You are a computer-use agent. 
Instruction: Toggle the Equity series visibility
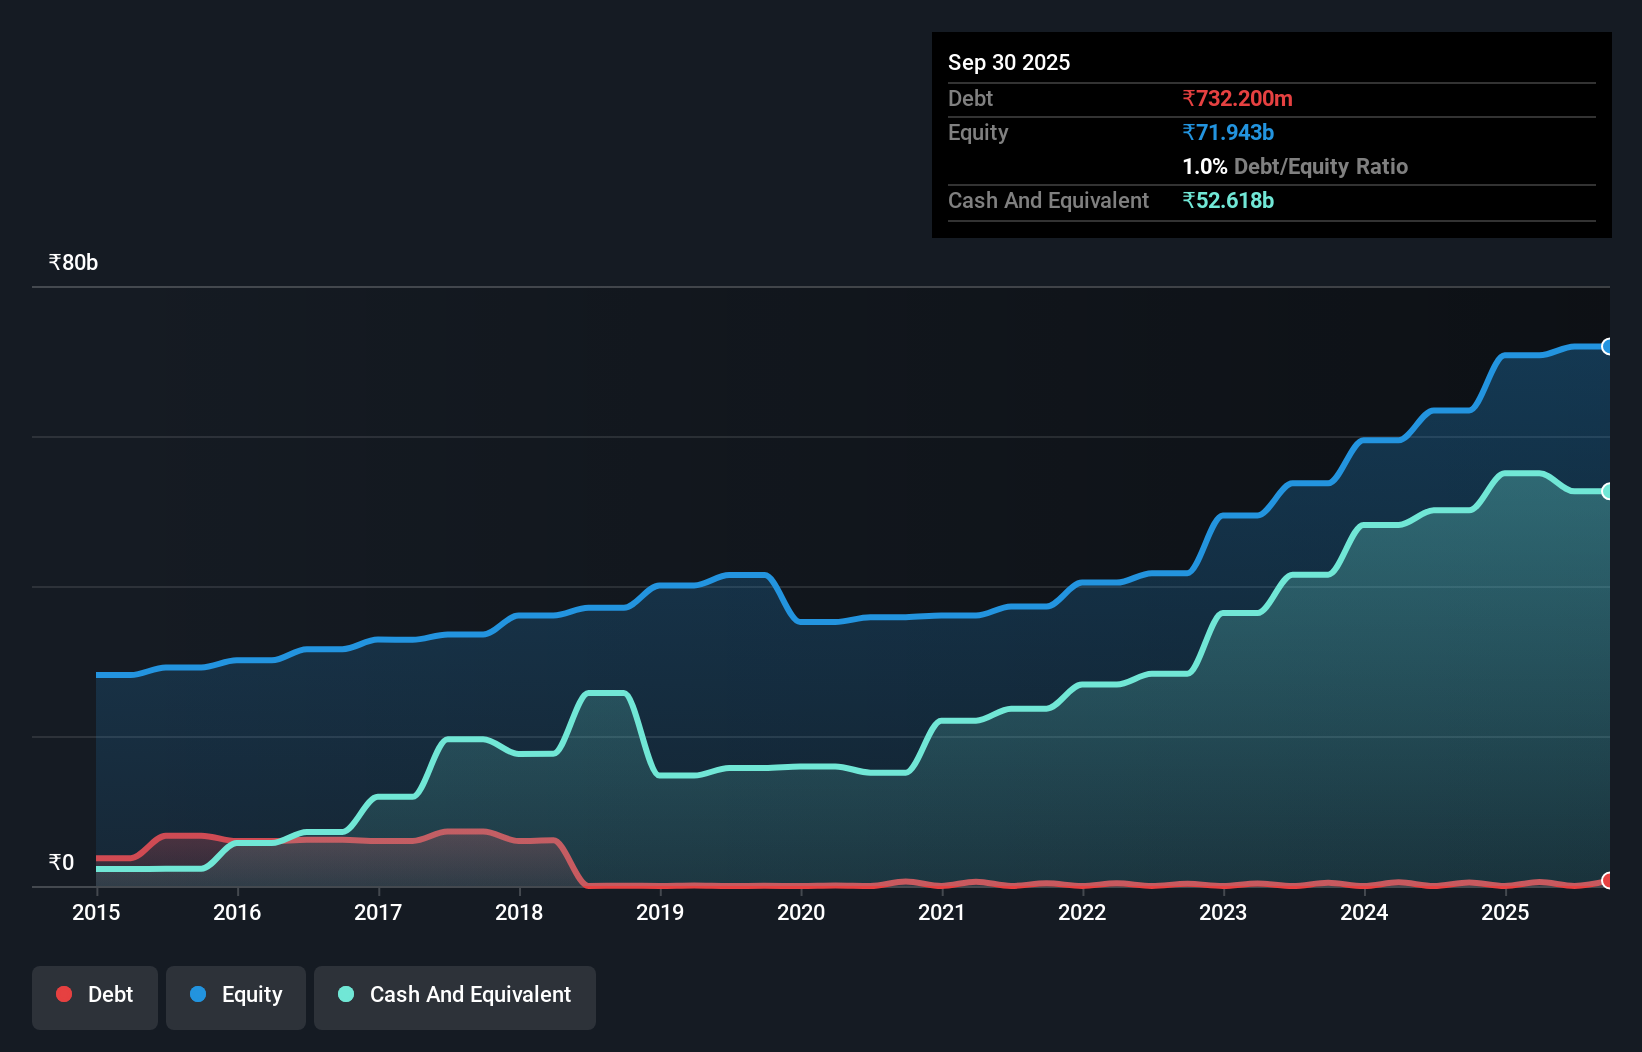click(235, 994)
